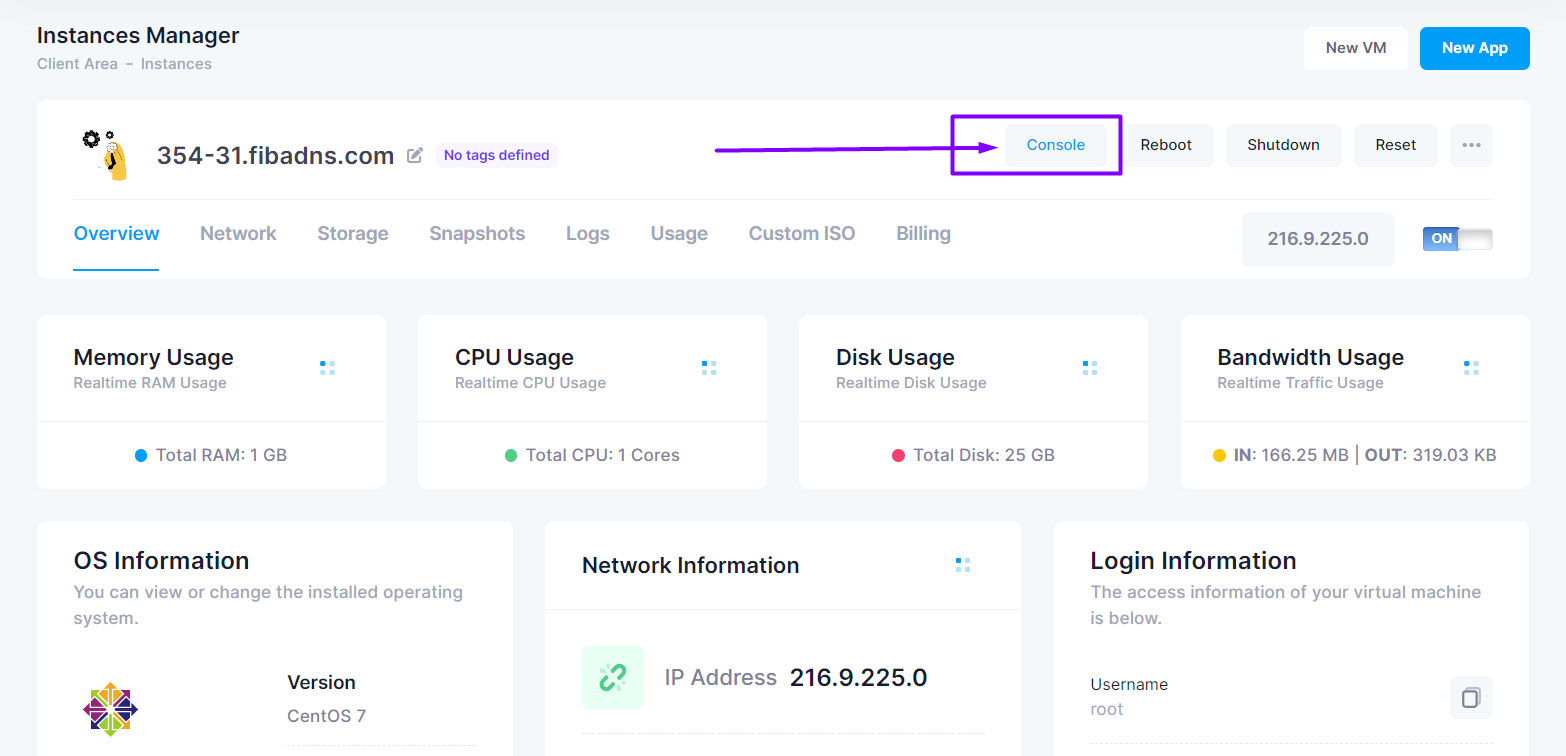Open the three-dots more actions menu
Image resolution: width=1566 pixels, height=756 pixels.
click(1471, 145)
